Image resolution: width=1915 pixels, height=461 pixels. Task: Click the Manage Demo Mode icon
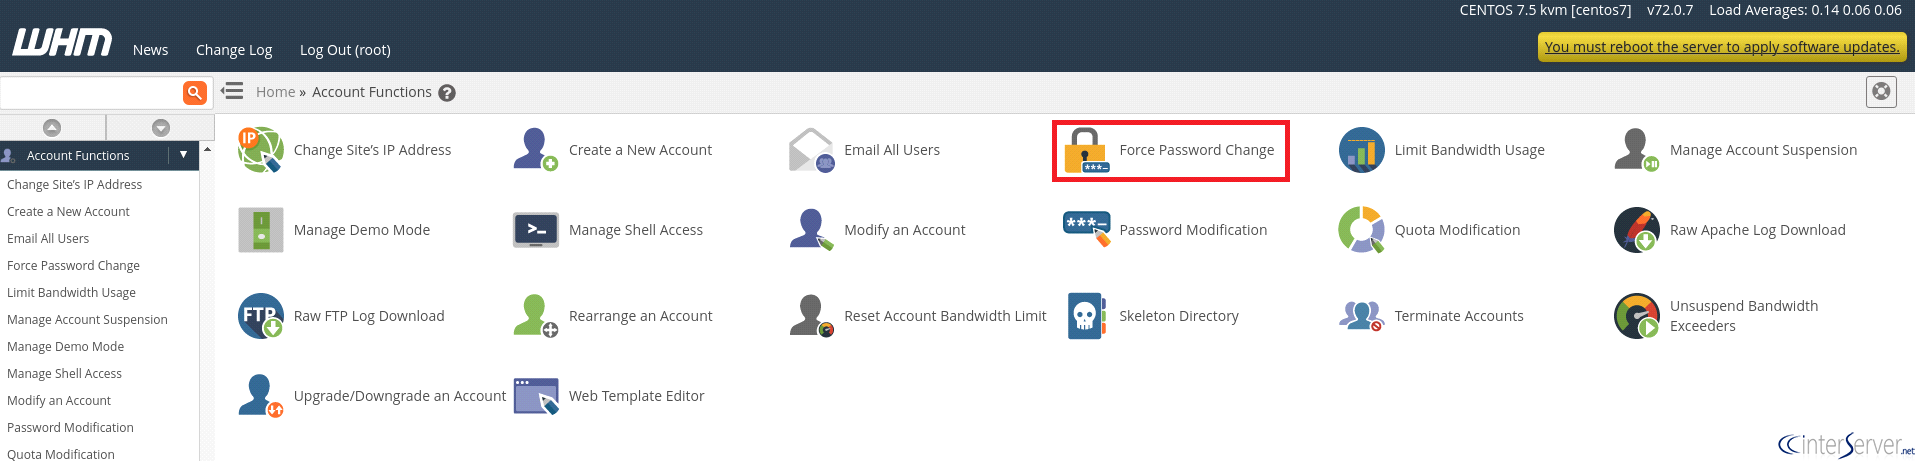tap(260, 230)
